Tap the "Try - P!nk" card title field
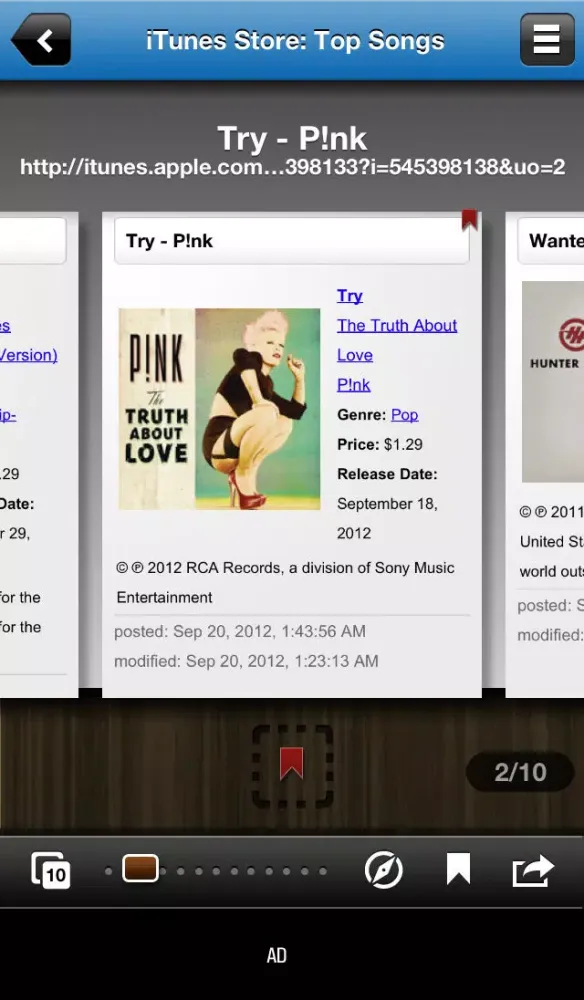584x1000 pixels. 291,241
